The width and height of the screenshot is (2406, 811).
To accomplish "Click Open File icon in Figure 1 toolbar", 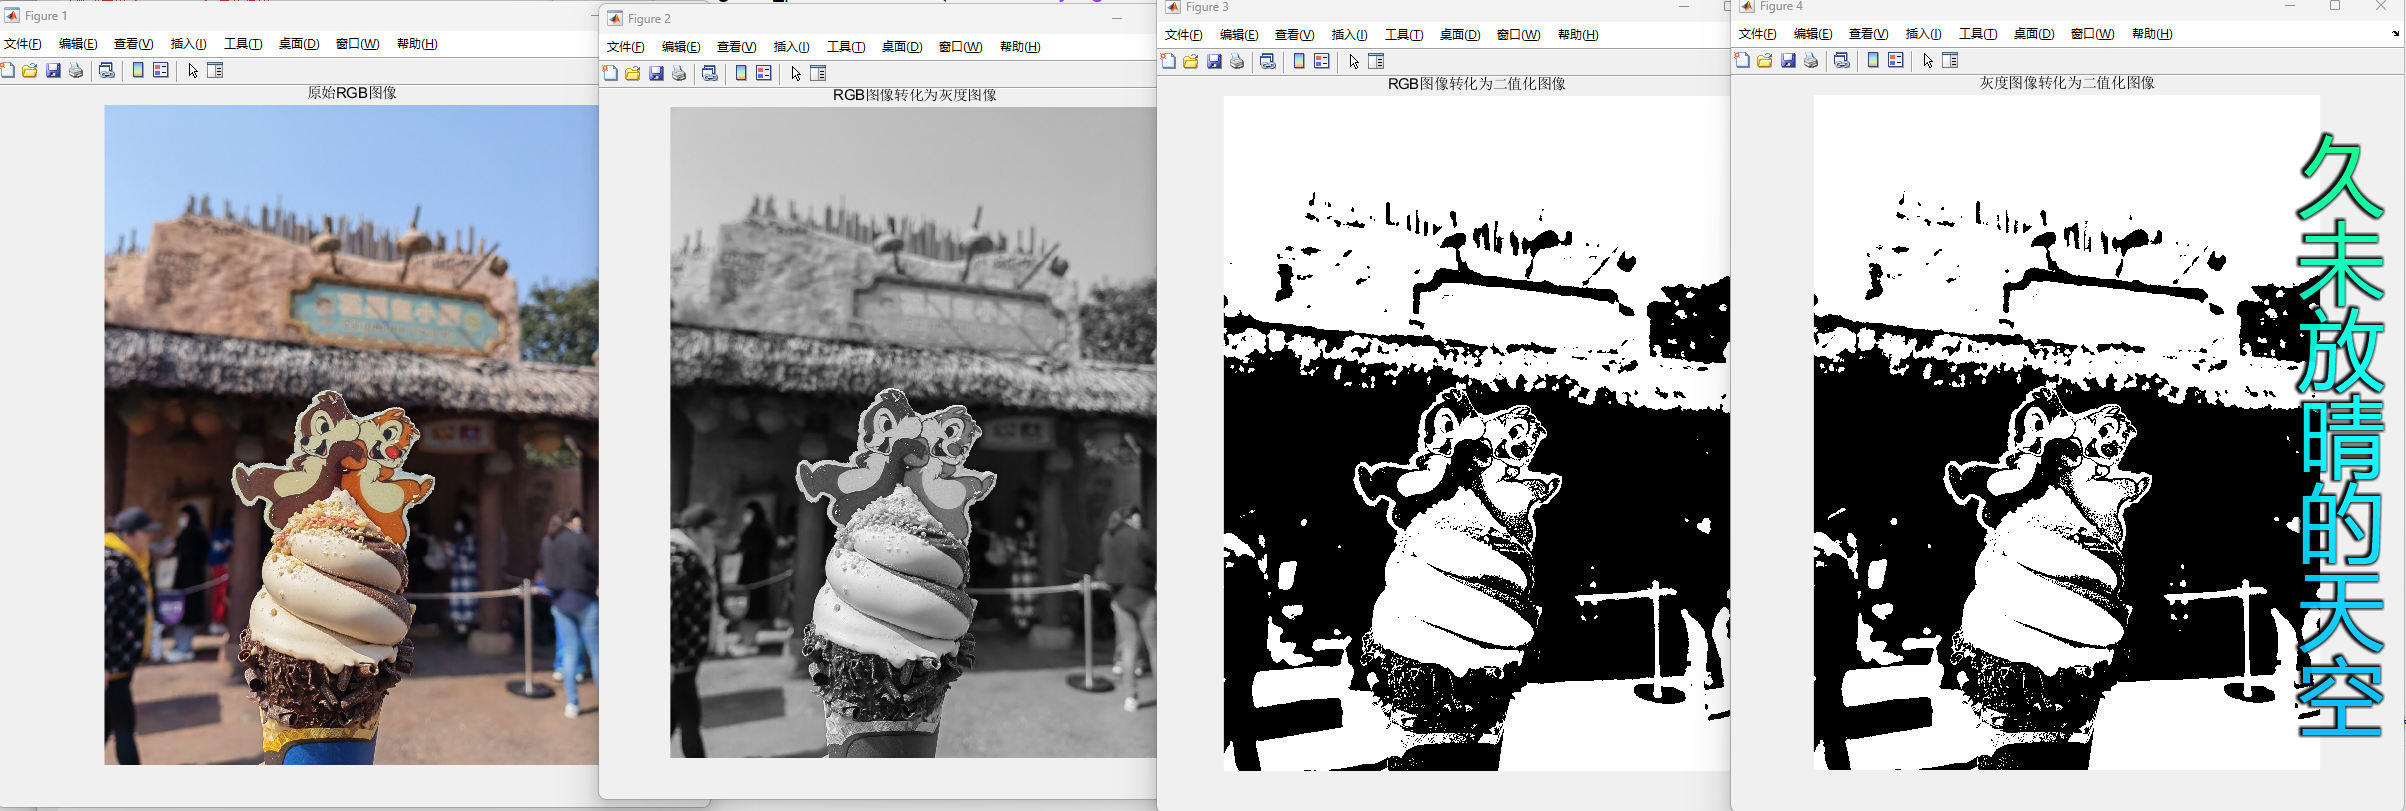I will tap(30, 71).
